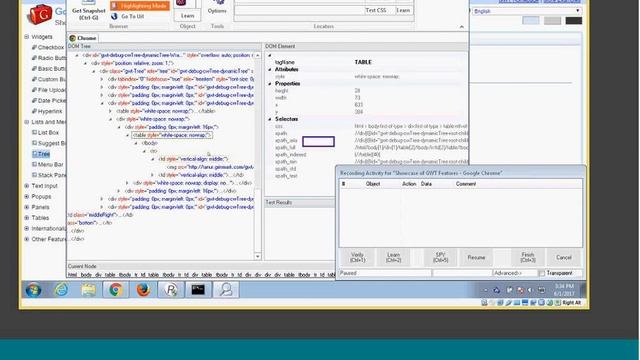The width and height of the screenshot is (640, 360).
Task: Open the Radio Button widget item
Action: [x=49, y=58]
